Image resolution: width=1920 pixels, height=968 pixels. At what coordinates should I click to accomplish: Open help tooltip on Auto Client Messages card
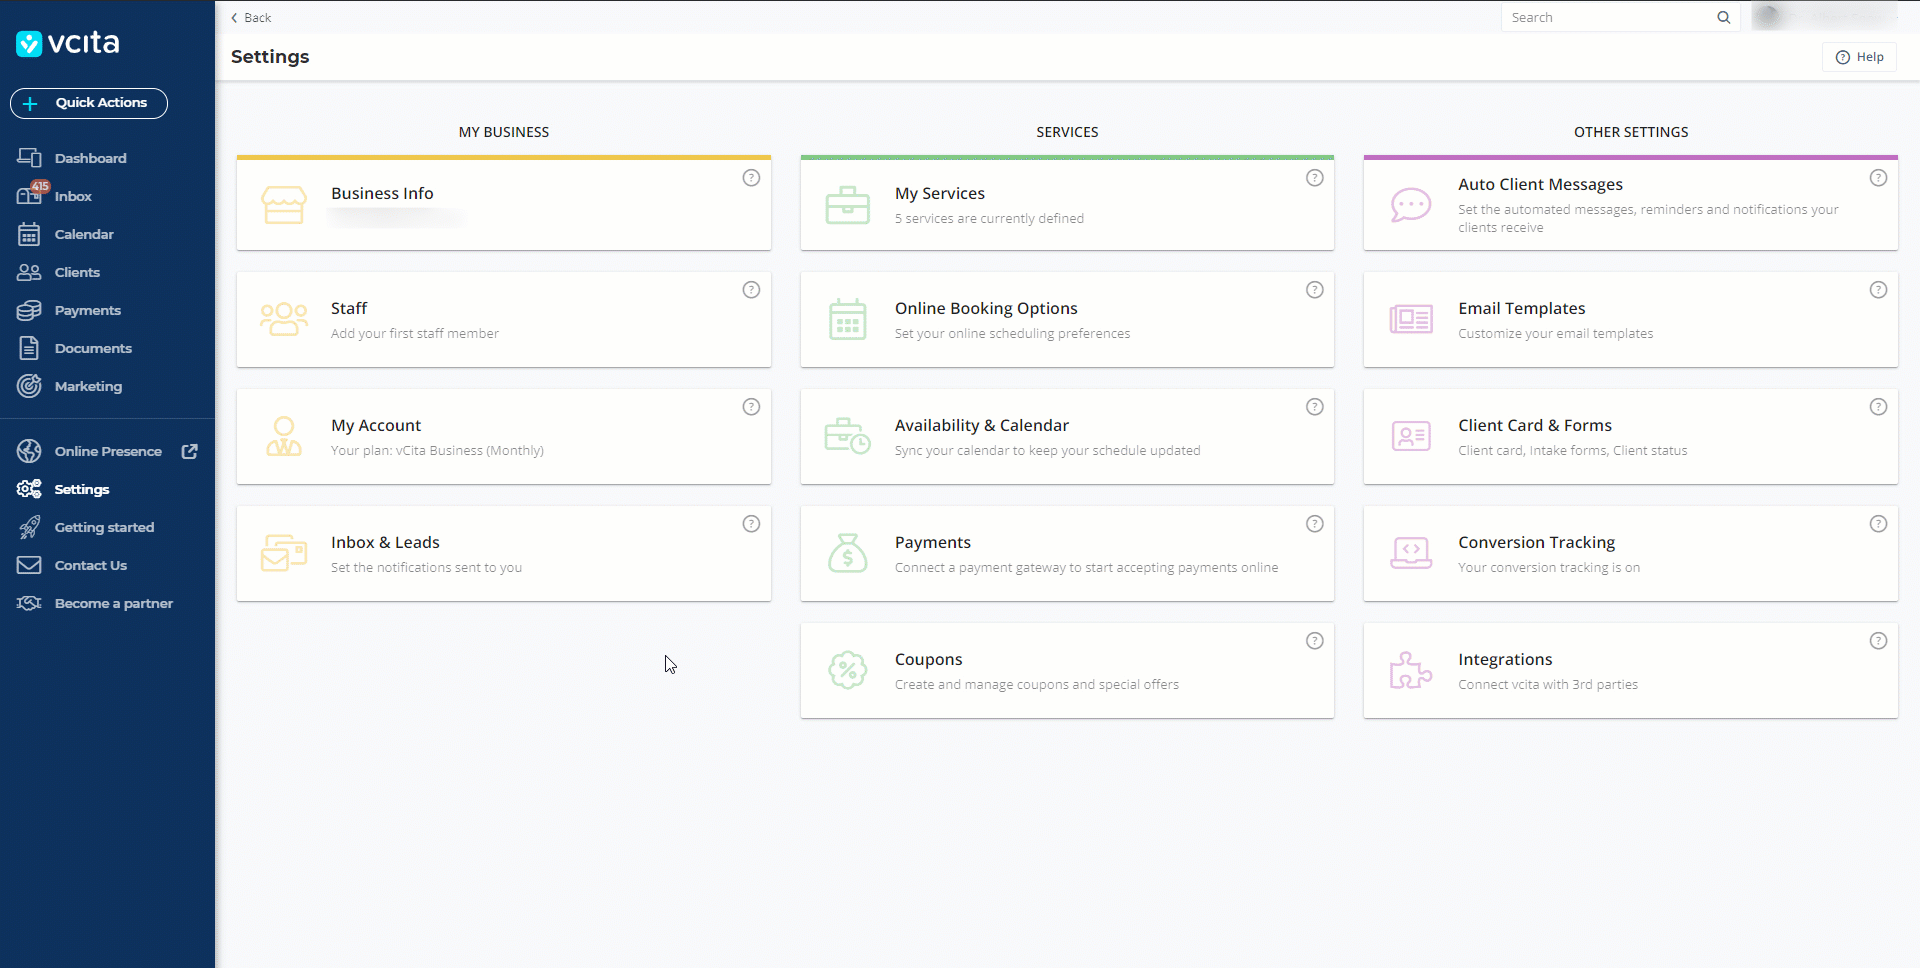pyautogui.click(x=1879, y=178)
